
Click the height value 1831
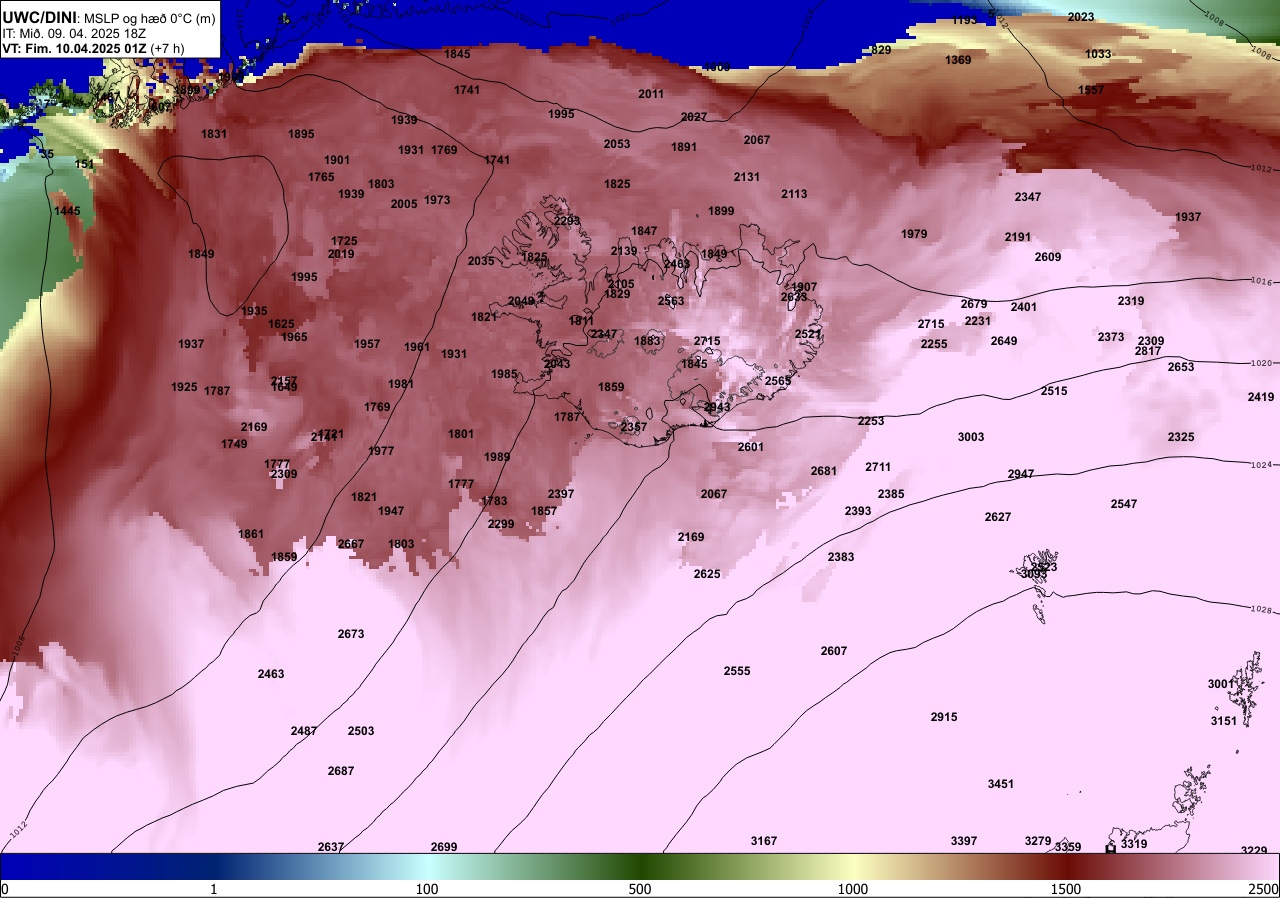click(x=214, y=134)
